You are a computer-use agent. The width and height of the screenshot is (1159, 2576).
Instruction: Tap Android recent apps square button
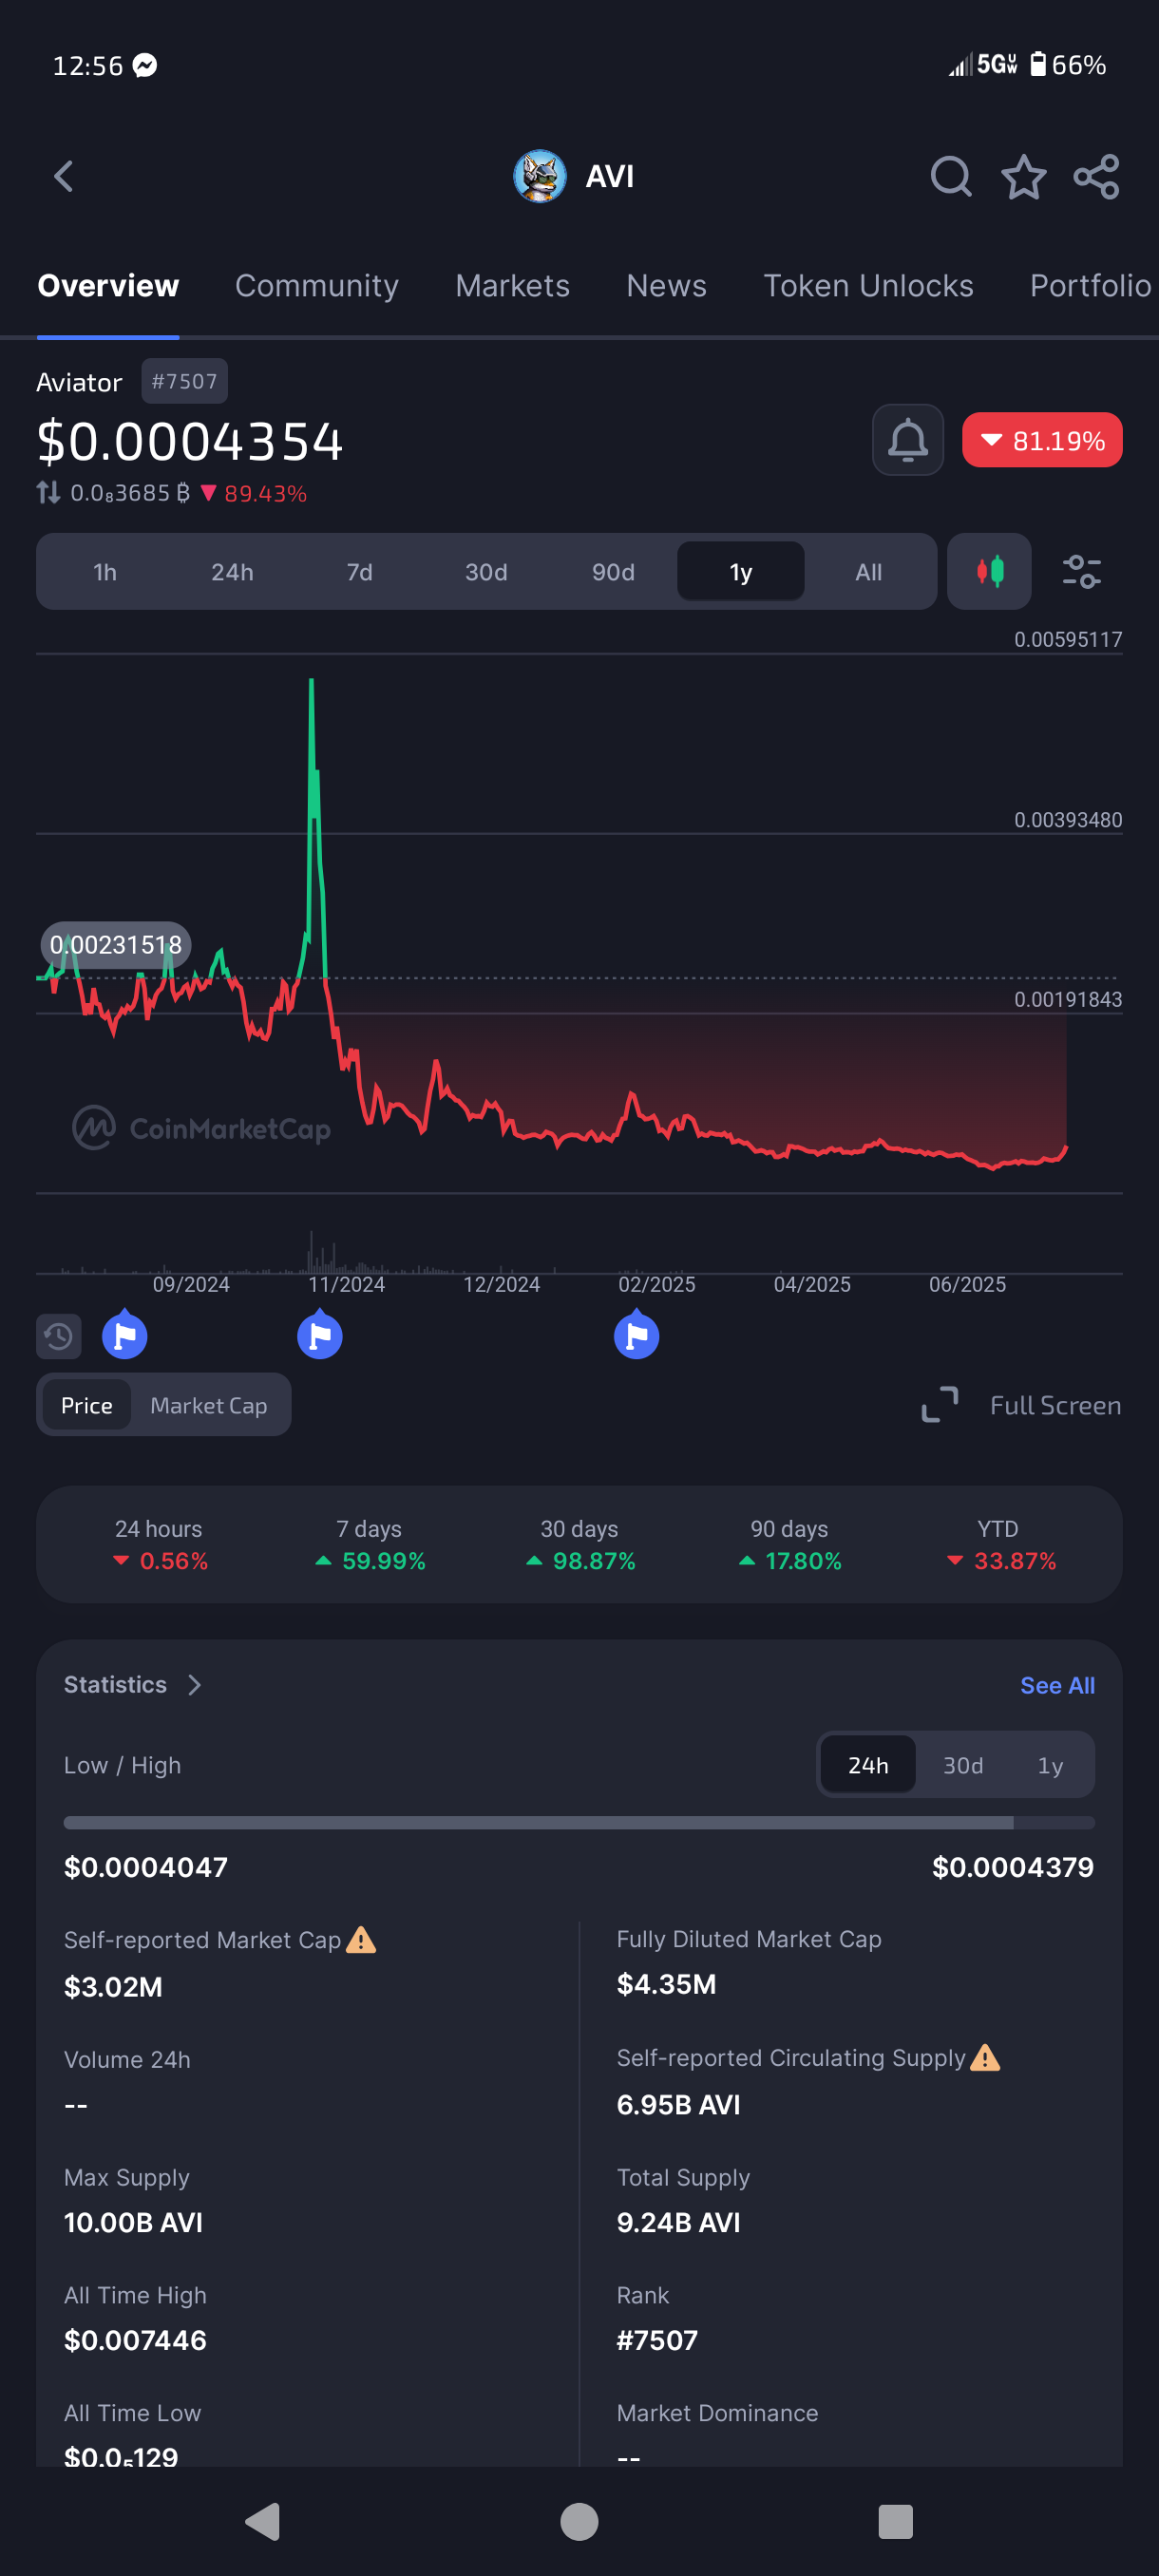[895, 2521]
